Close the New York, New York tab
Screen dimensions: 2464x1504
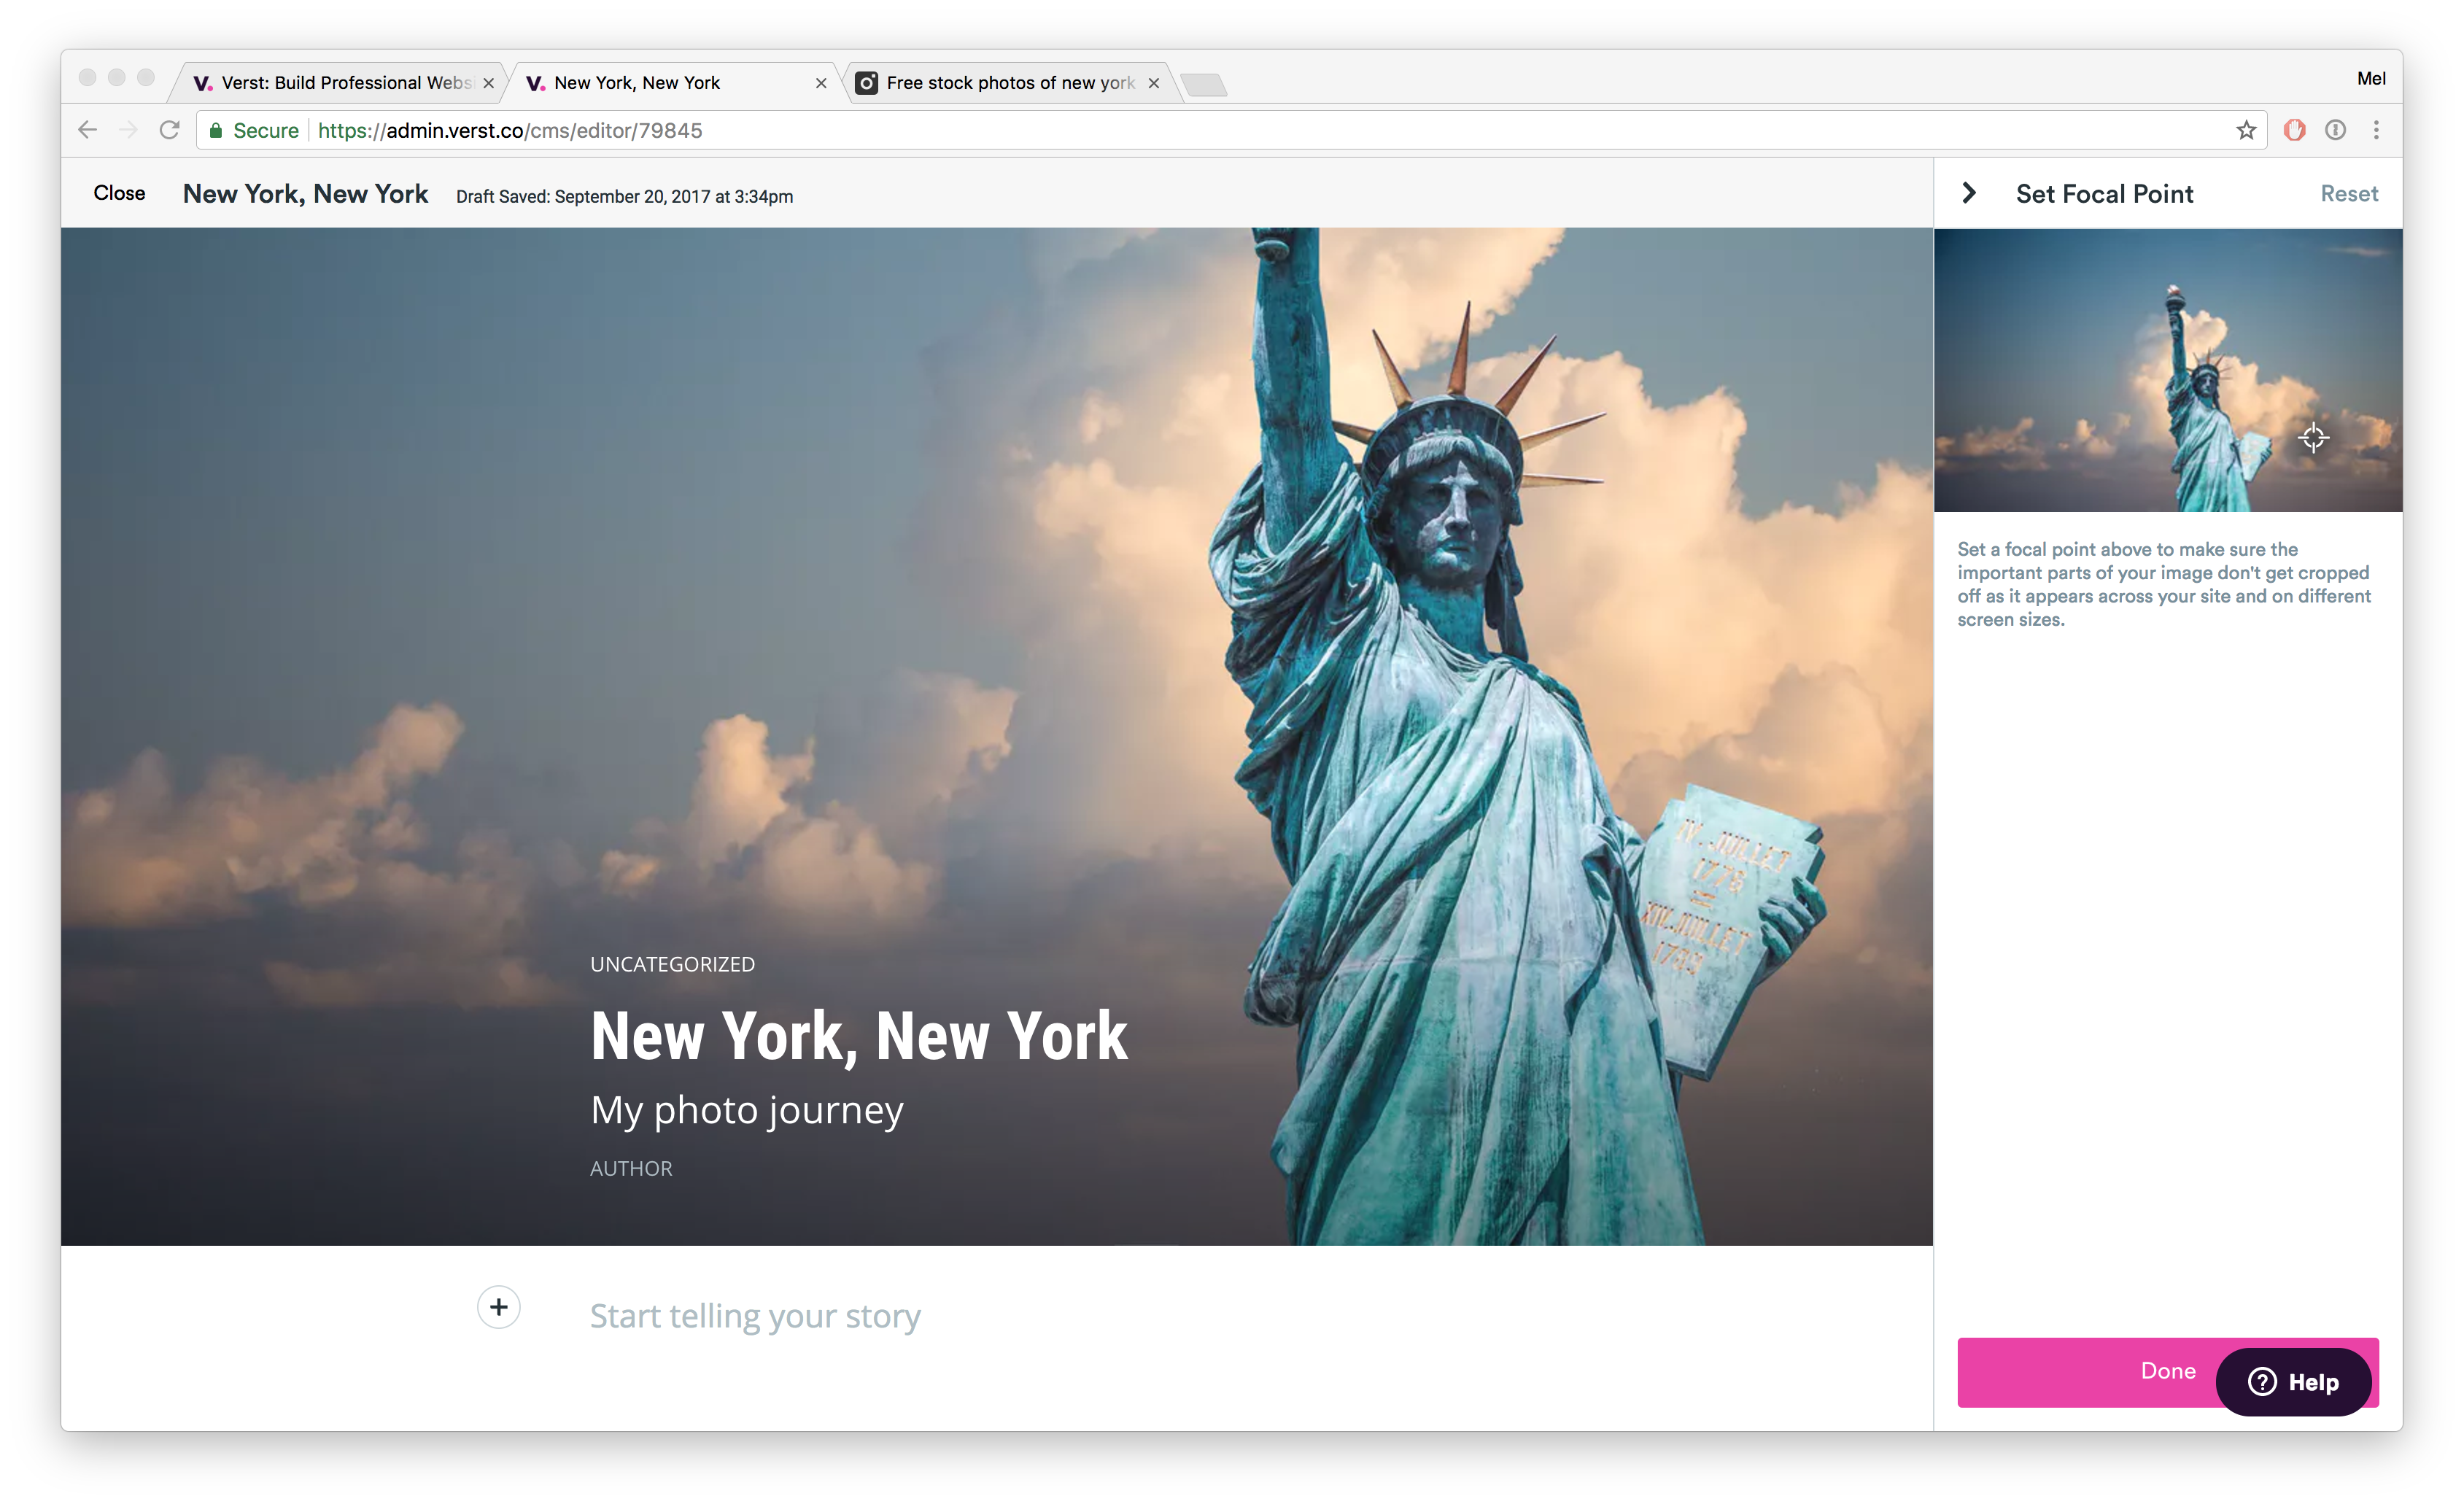(821, 84)
